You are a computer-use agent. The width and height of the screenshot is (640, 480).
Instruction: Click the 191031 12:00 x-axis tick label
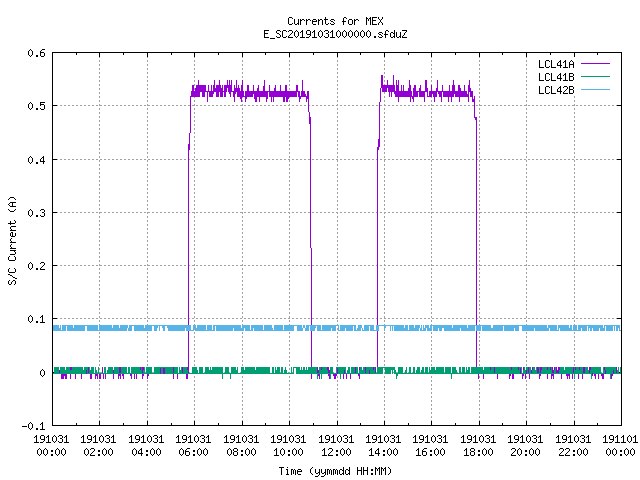336,446
